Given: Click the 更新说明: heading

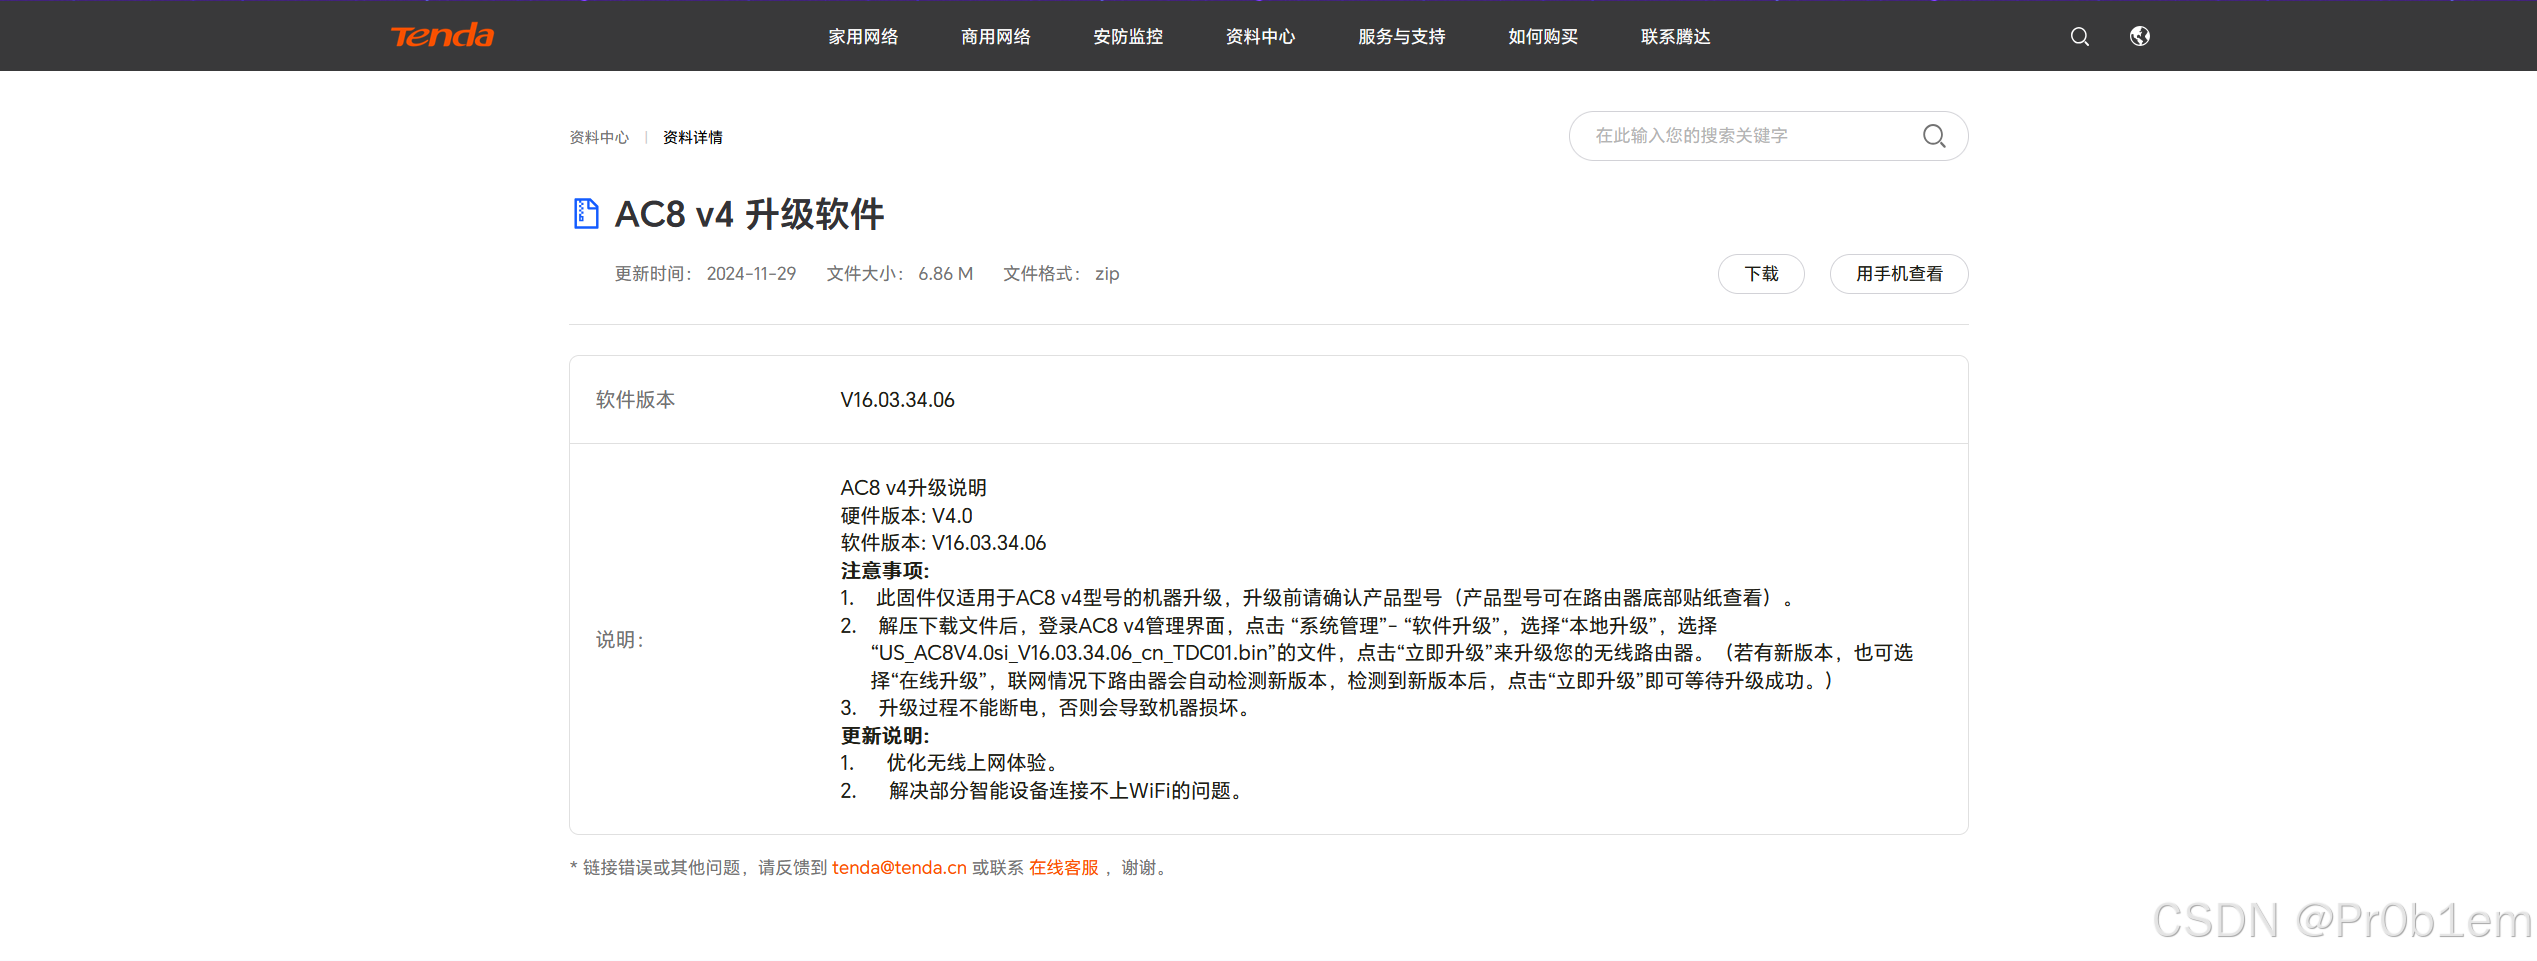Looking at the screenshot, I should [x=885, y=736].
